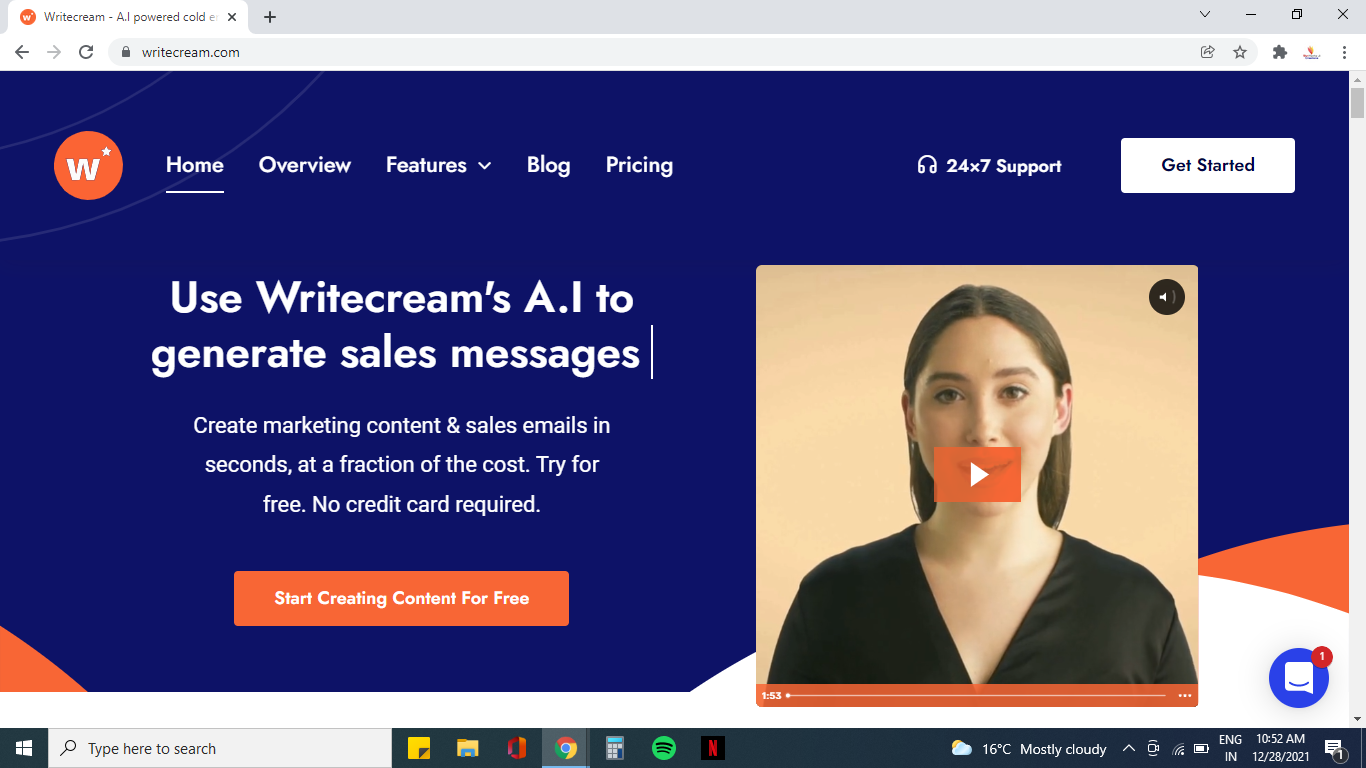Open the Blog nav link
Screen dimensions: 1366x768
click(x=548, y=165)
